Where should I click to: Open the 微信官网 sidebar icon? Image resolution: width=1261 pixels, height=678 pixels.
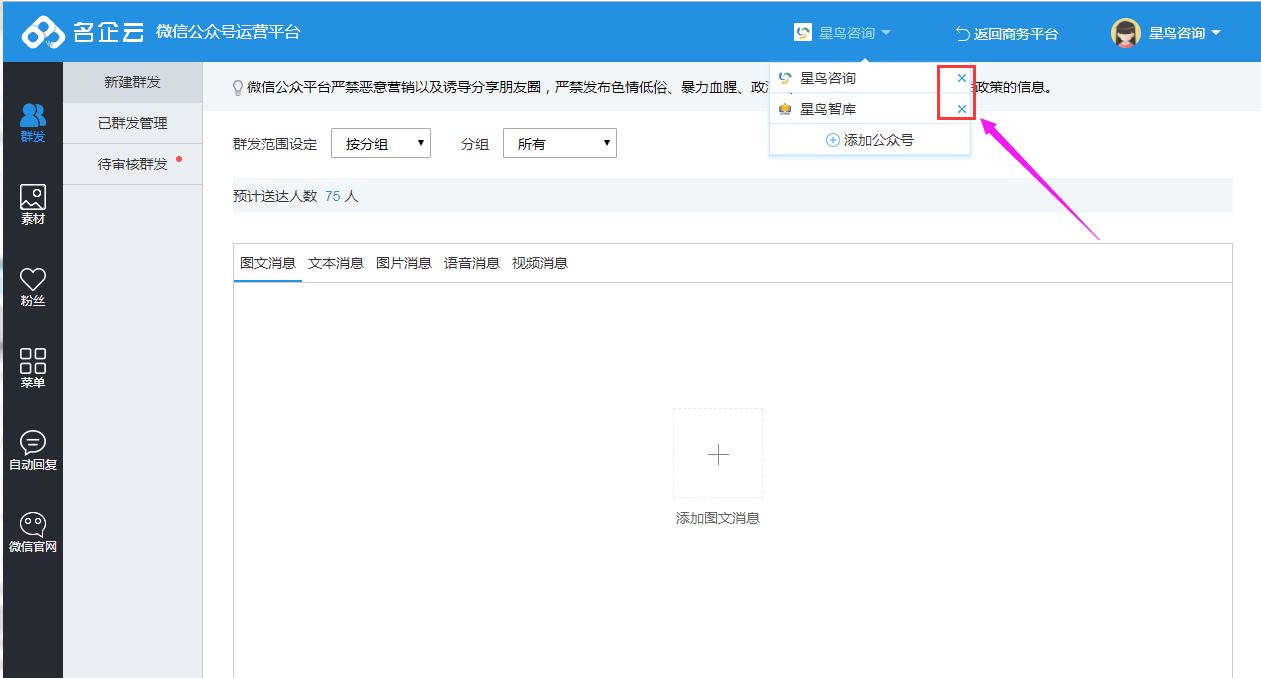[32, 532]
